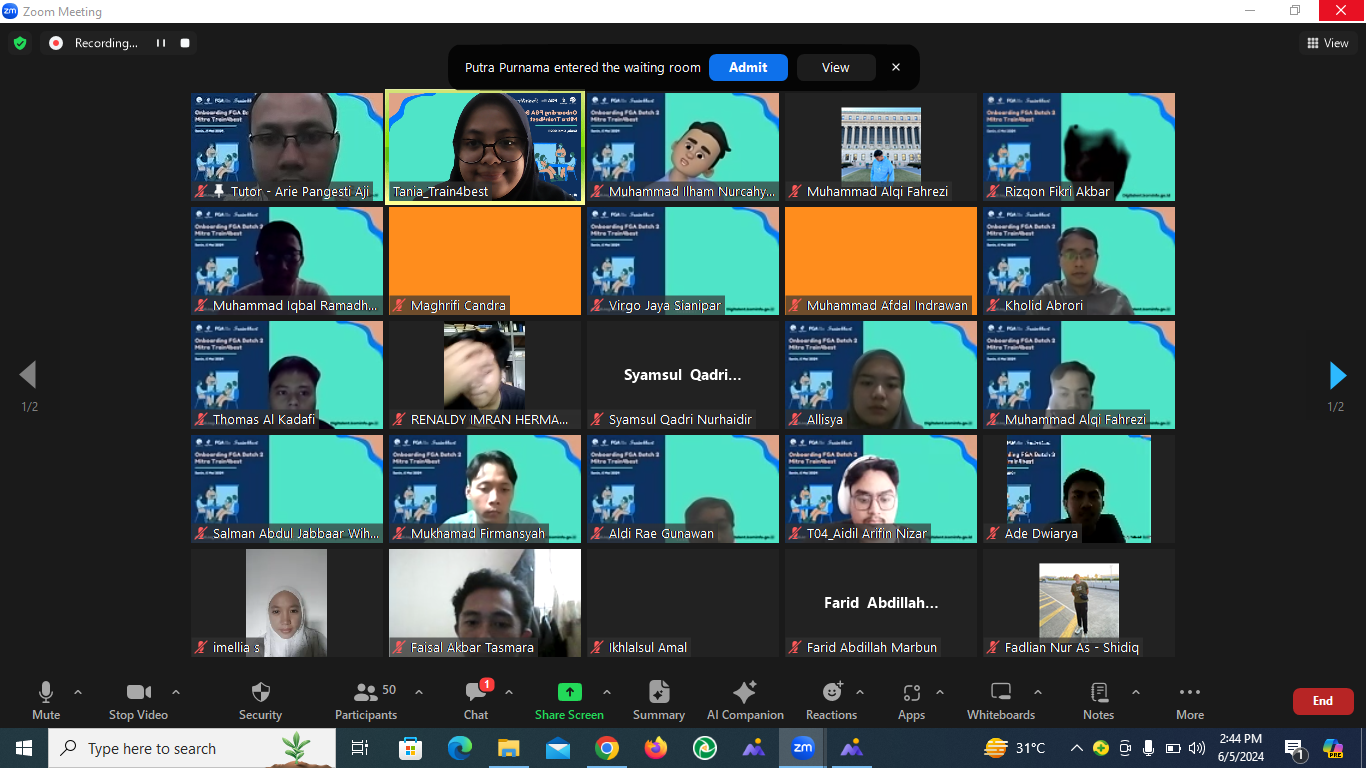
Task: Open the Reactions menu
Action: pos(831,692)
